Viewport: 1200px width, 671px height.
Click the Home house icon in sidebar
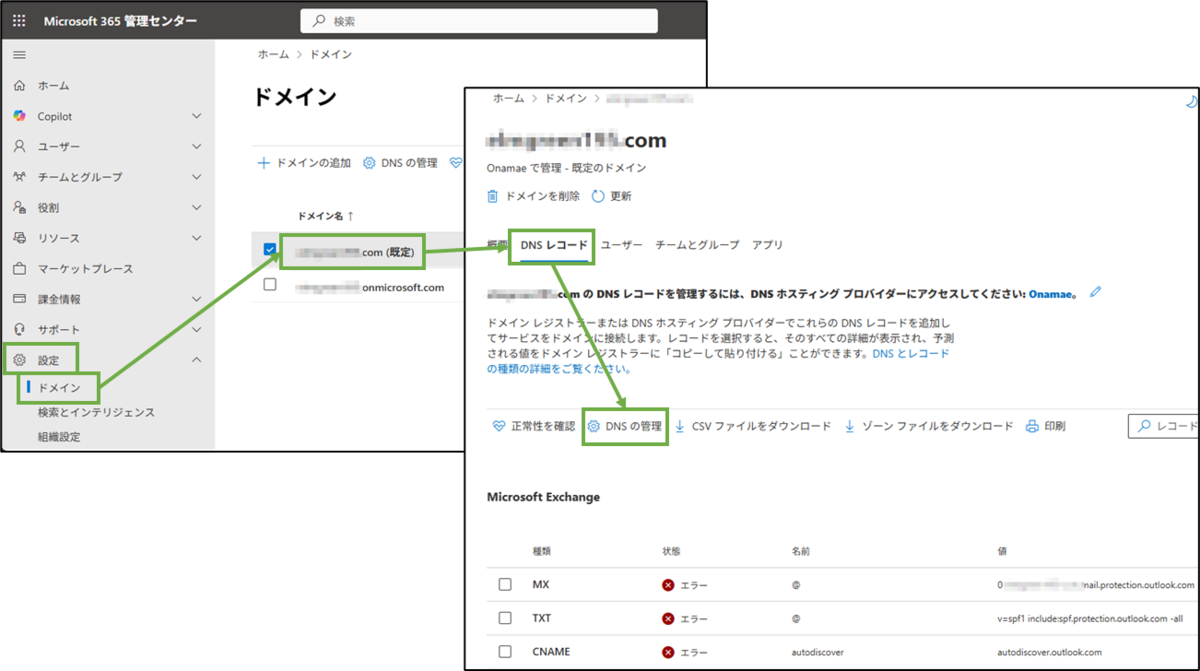[19, 86]
